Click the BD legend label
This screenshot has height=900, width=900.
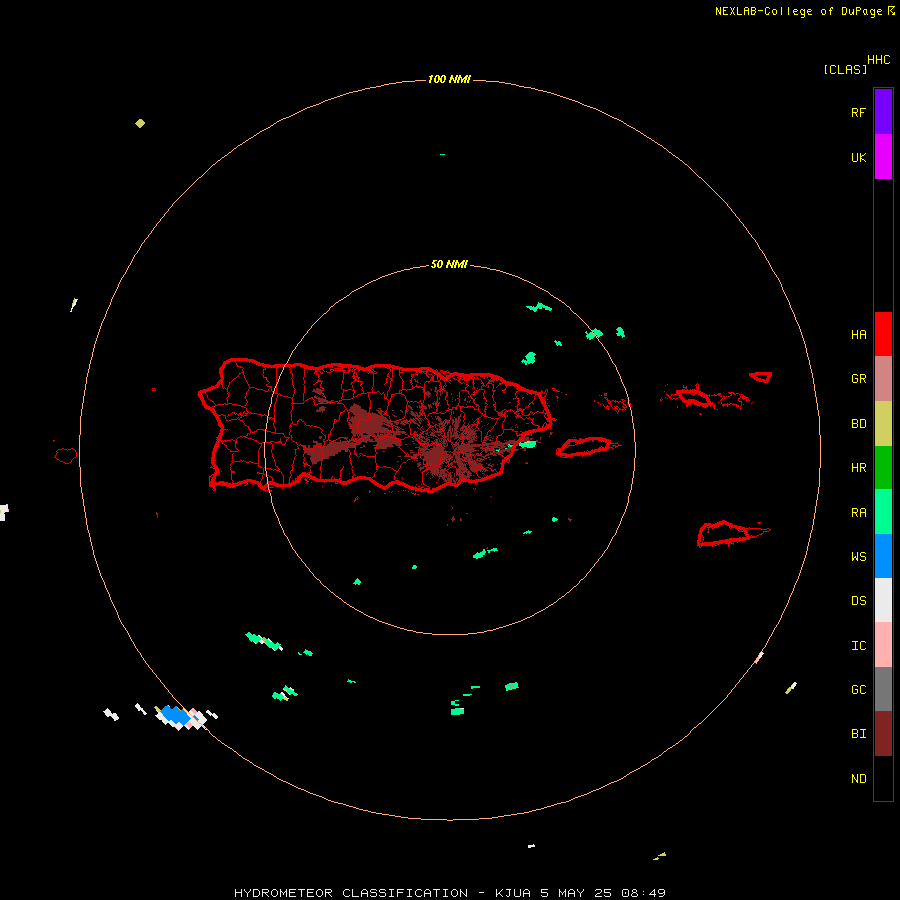point(858,424)
